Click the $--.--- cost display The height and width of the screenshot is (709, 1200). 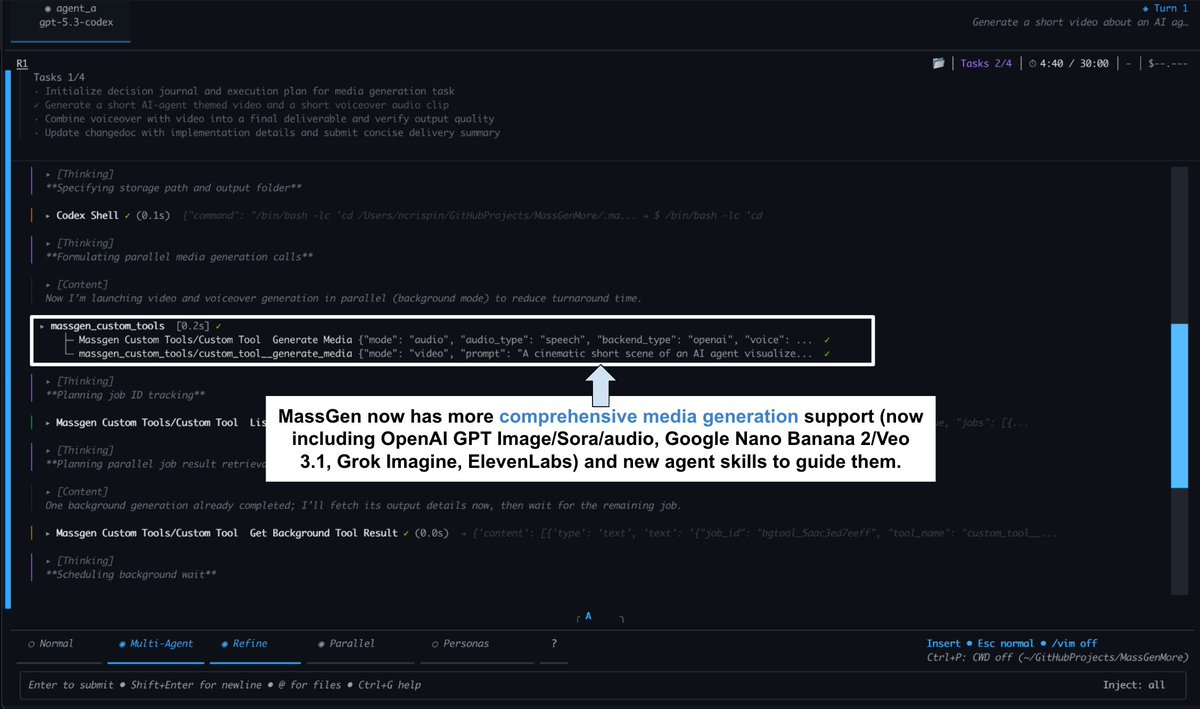click(1168, 63)
